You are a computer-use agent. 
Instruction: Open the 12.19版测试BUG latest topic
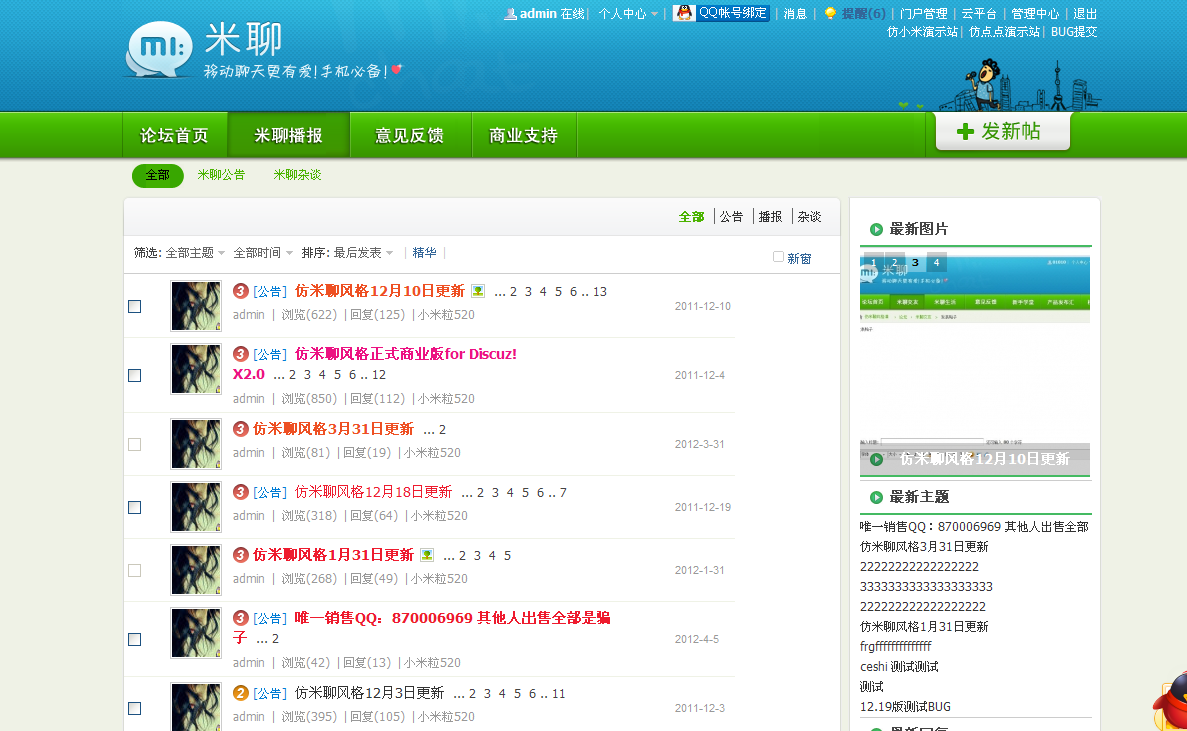pos(905,707)
